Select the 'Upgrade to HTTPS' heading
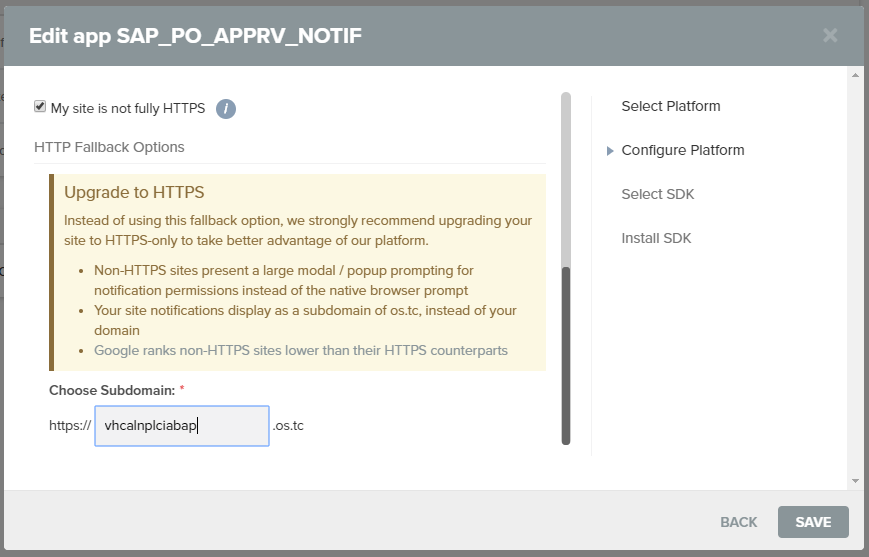 pyautogui.click(x=134, y=192)
